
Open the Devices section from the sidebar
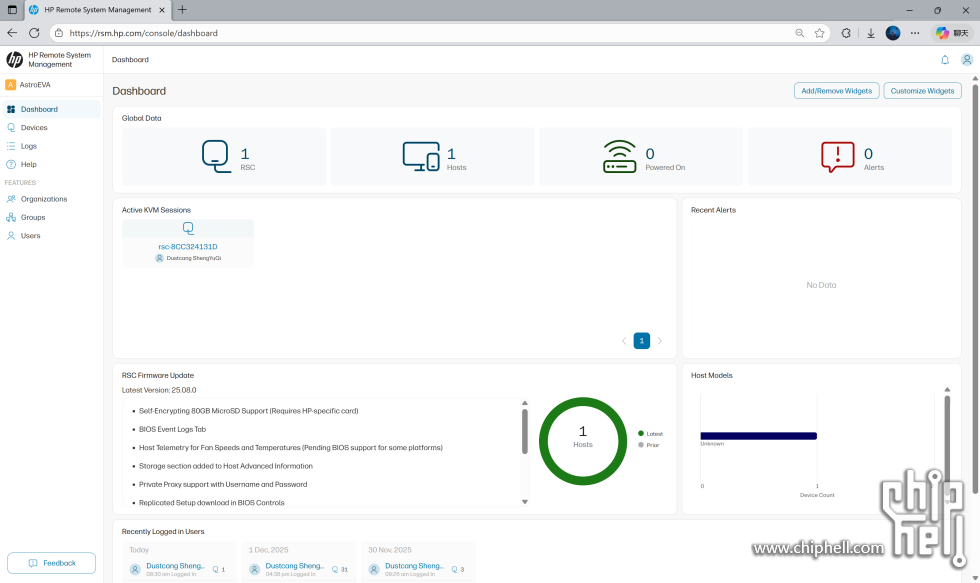tap(38, 127)
